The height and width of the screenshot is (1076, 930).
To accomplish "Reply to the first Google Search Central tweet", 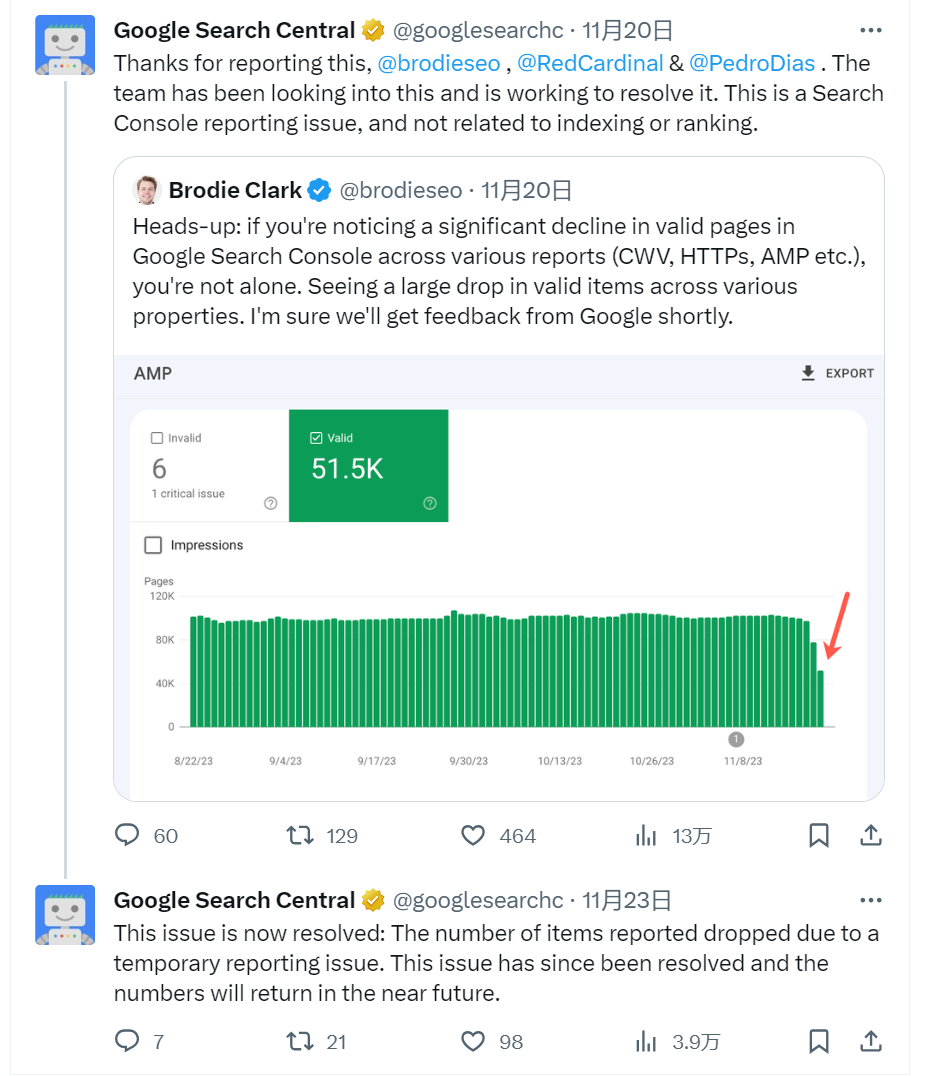I will coord(128,835).
